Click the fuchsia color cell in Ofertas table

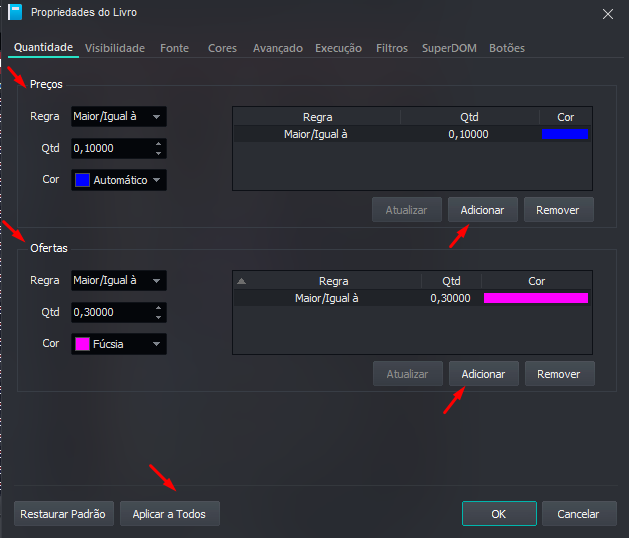536,298
